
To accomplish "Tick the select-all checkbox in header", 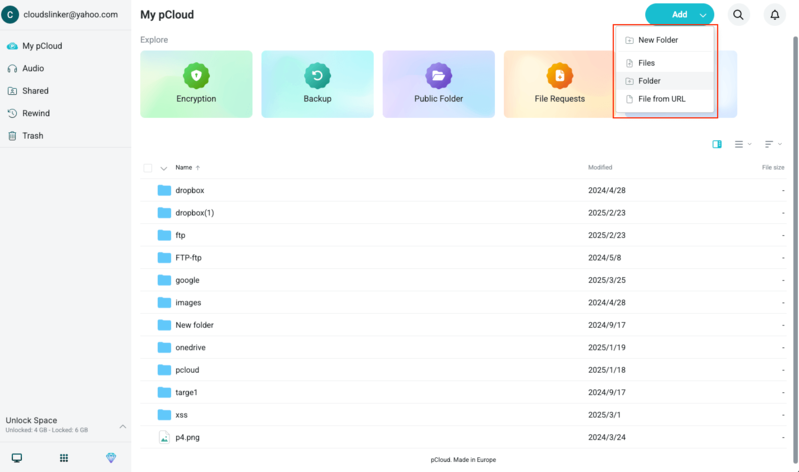I will (x=148, y=168).
